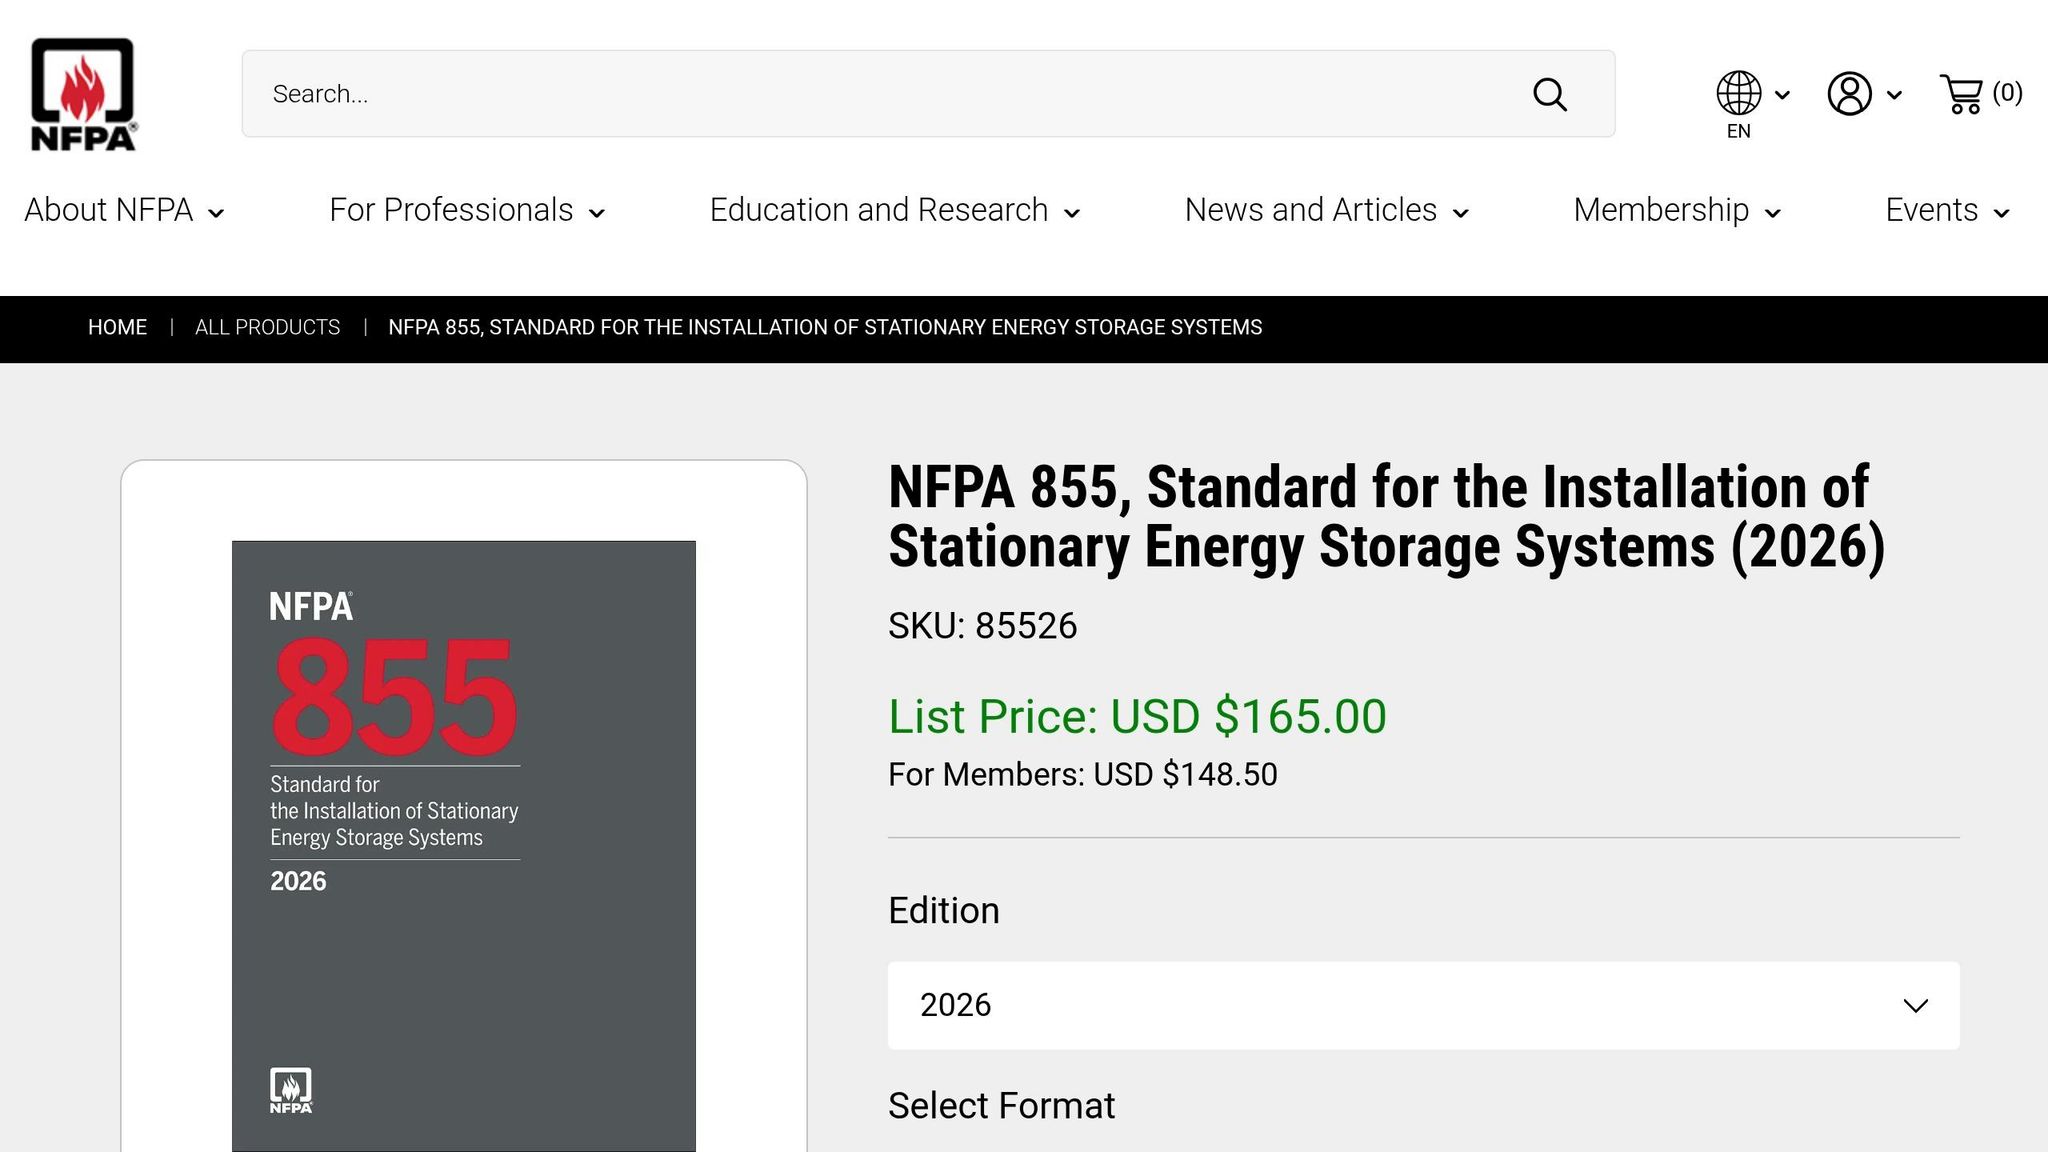Click the NFPA logo in header
The height and width of the screenshot is (1152, 2048).
pyautogui.click(x=84, y=94)
